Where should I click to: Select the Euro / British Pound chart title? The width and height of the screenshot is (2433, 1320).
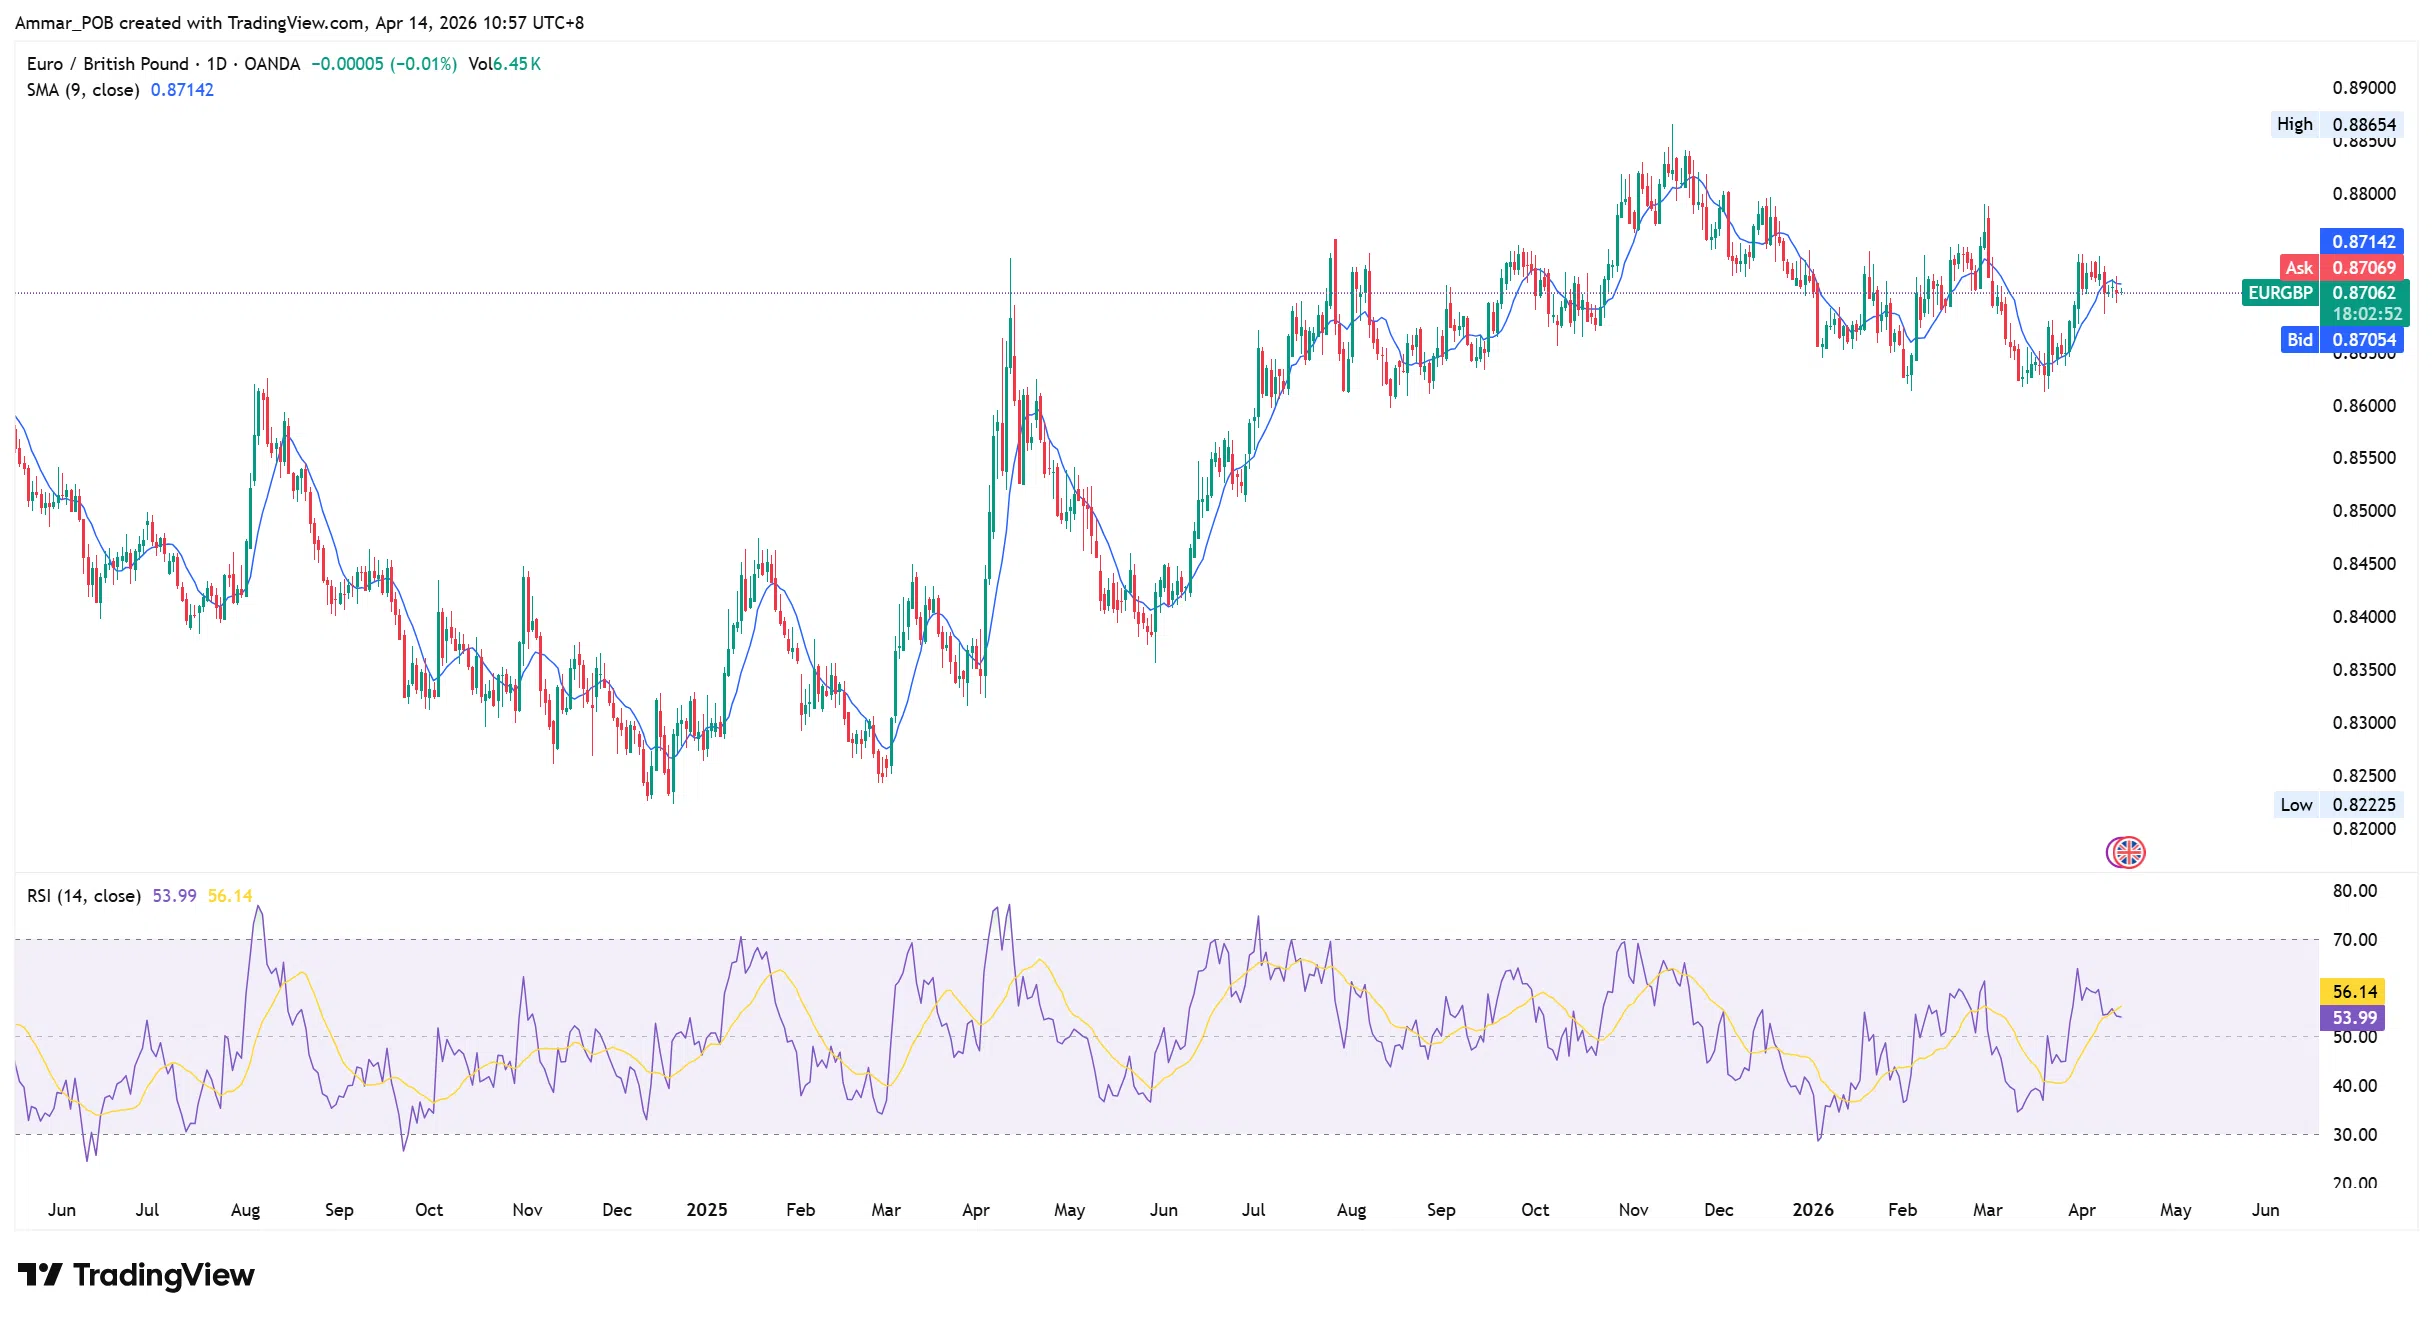[x=107, y=64]
